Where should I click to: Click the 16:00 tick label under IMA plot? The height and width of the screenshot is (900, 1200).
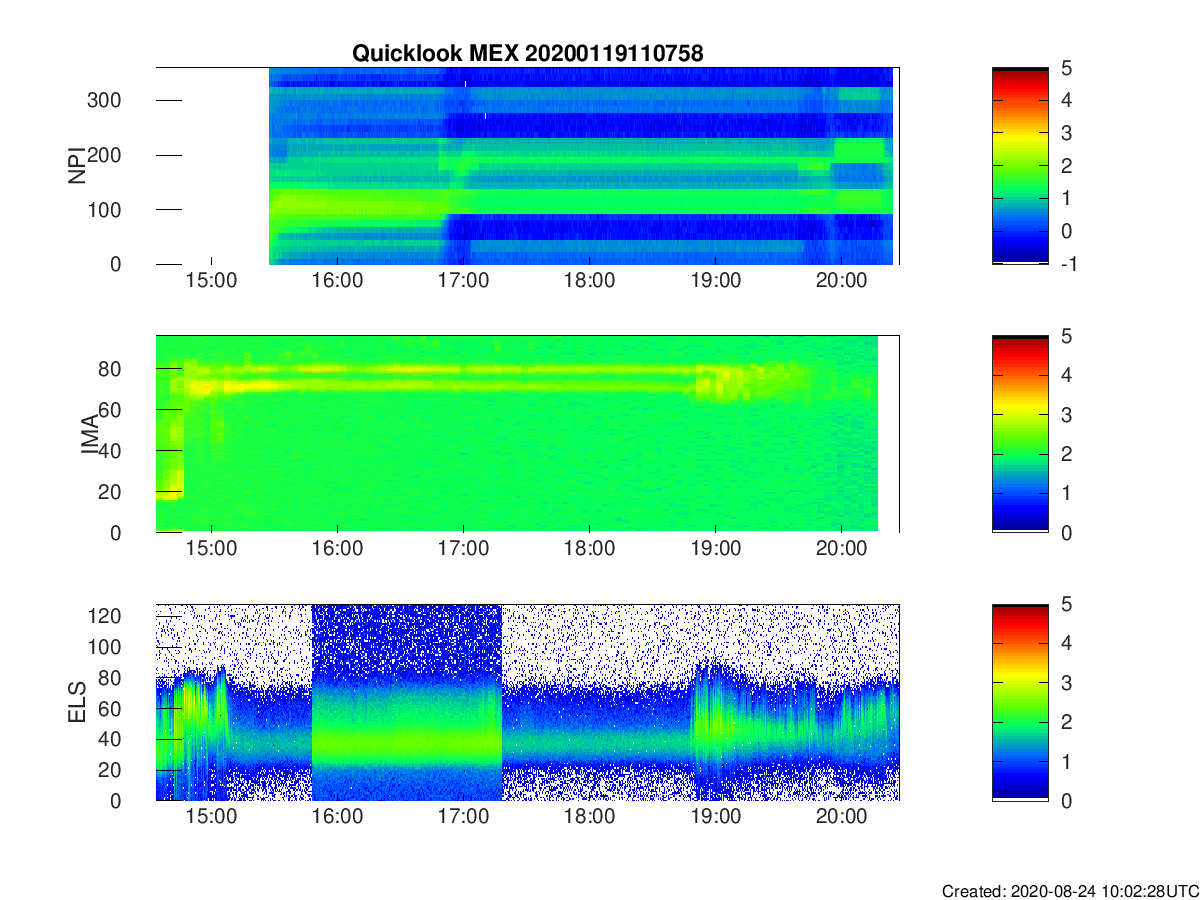[337, 549]
